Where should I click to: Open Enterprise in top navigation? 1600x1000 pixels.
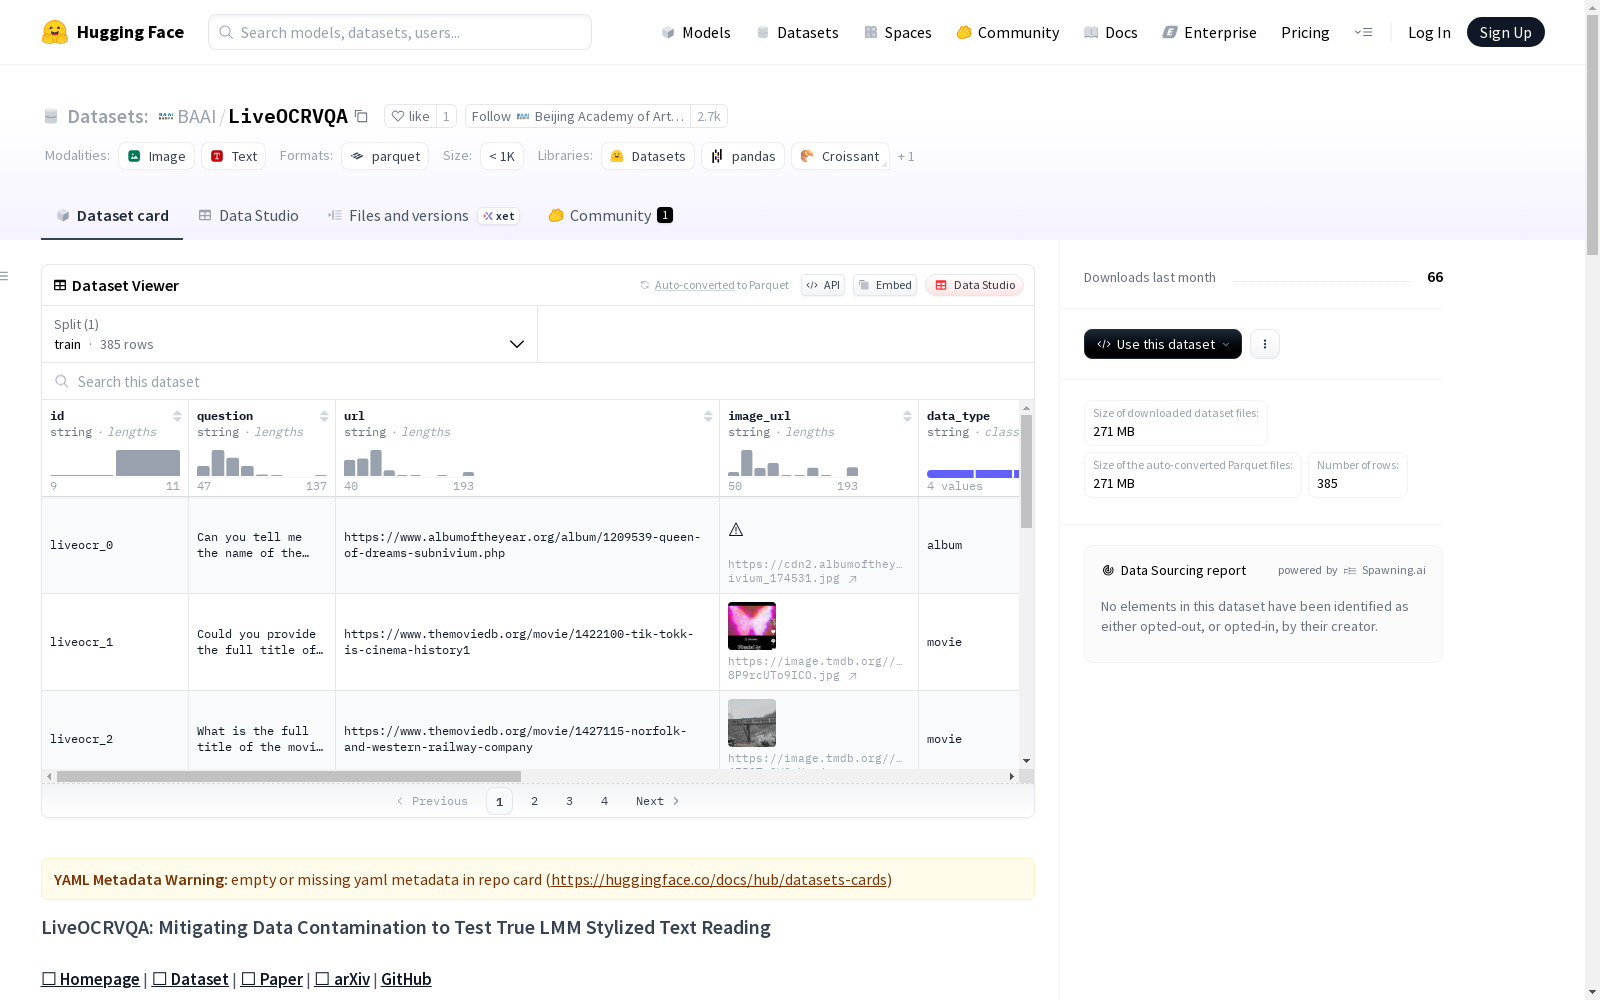click(x=1210, y=32)
